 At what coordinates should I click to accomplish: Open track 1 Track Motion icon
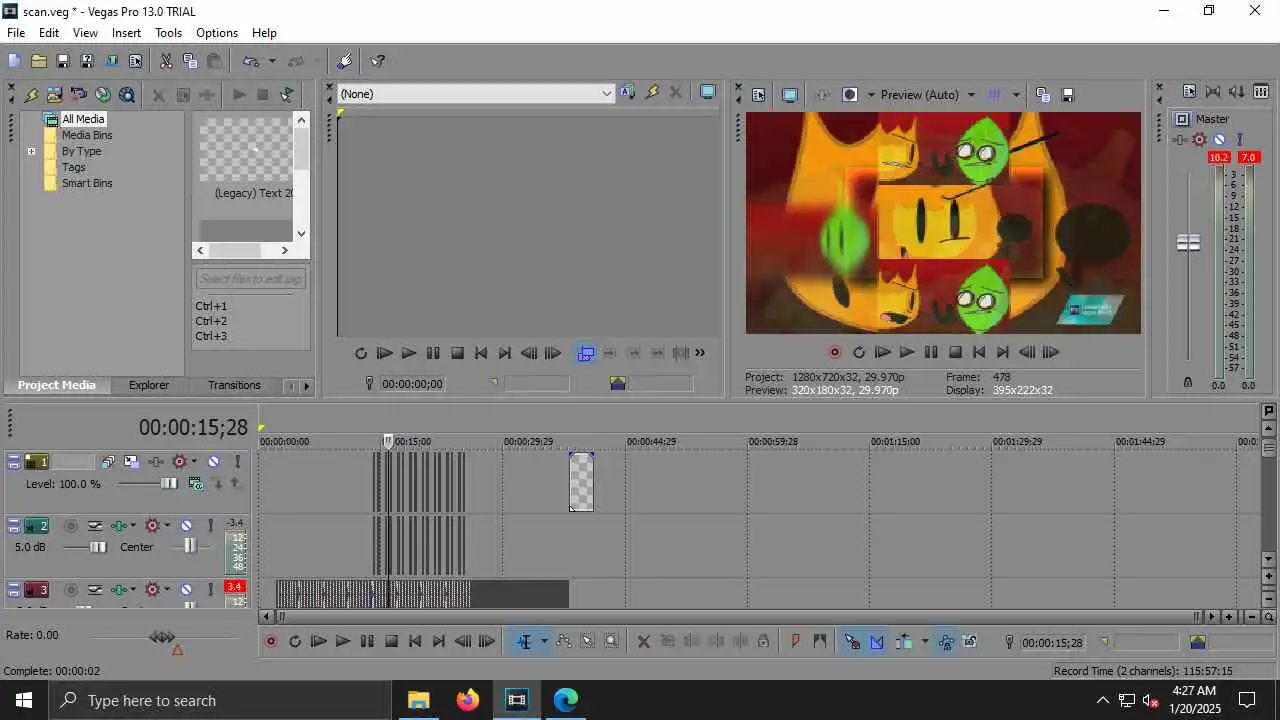[x=131, y=462]
